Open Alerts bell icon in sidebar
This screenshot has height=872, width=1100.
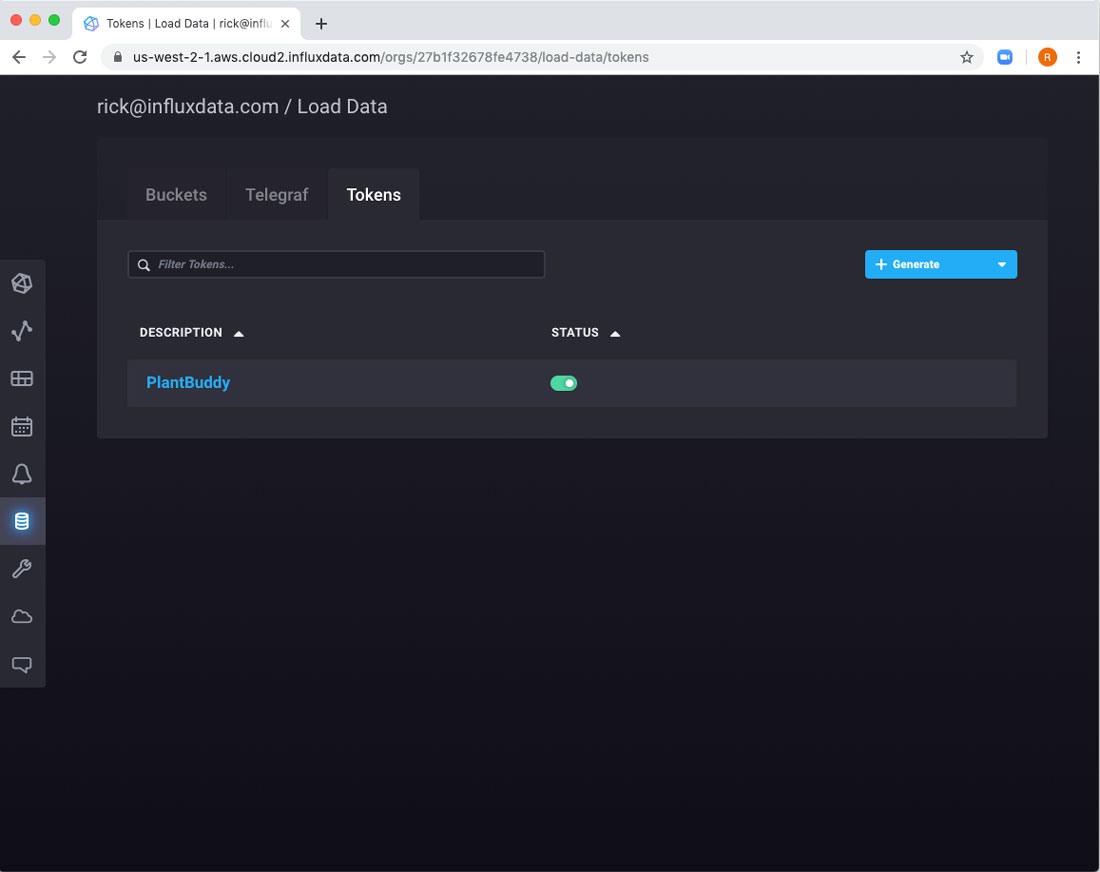pyautogui.click(x=22, y=474)
